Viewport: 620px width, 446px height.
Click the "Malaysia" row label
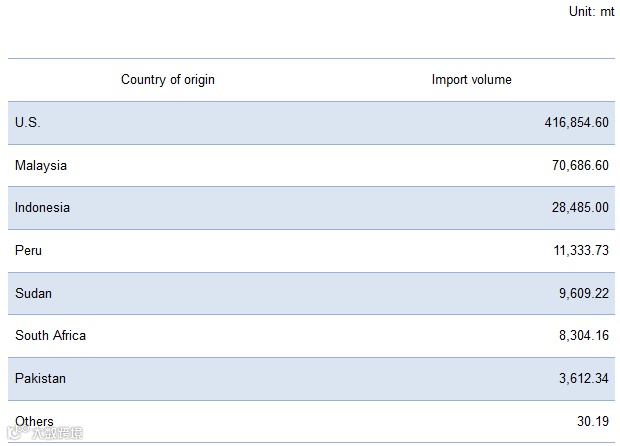(x=41, y=166)
